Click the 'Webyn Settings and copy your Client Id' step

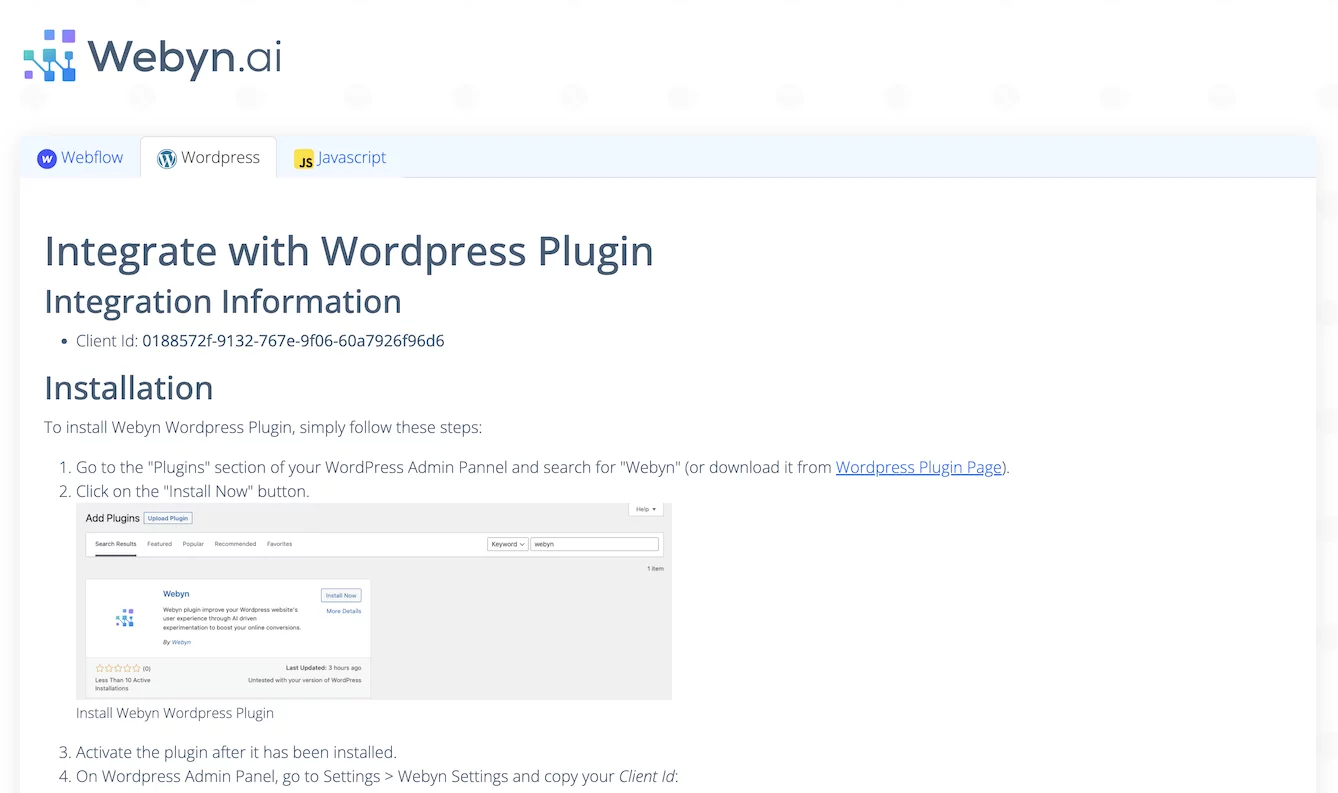click(377, 776)
